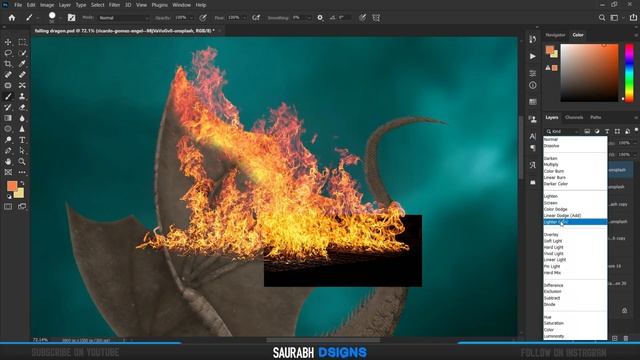Open the Kind filter dropdown in Layers
Viewport: 640px width, 360px height.
click(563, 131)
